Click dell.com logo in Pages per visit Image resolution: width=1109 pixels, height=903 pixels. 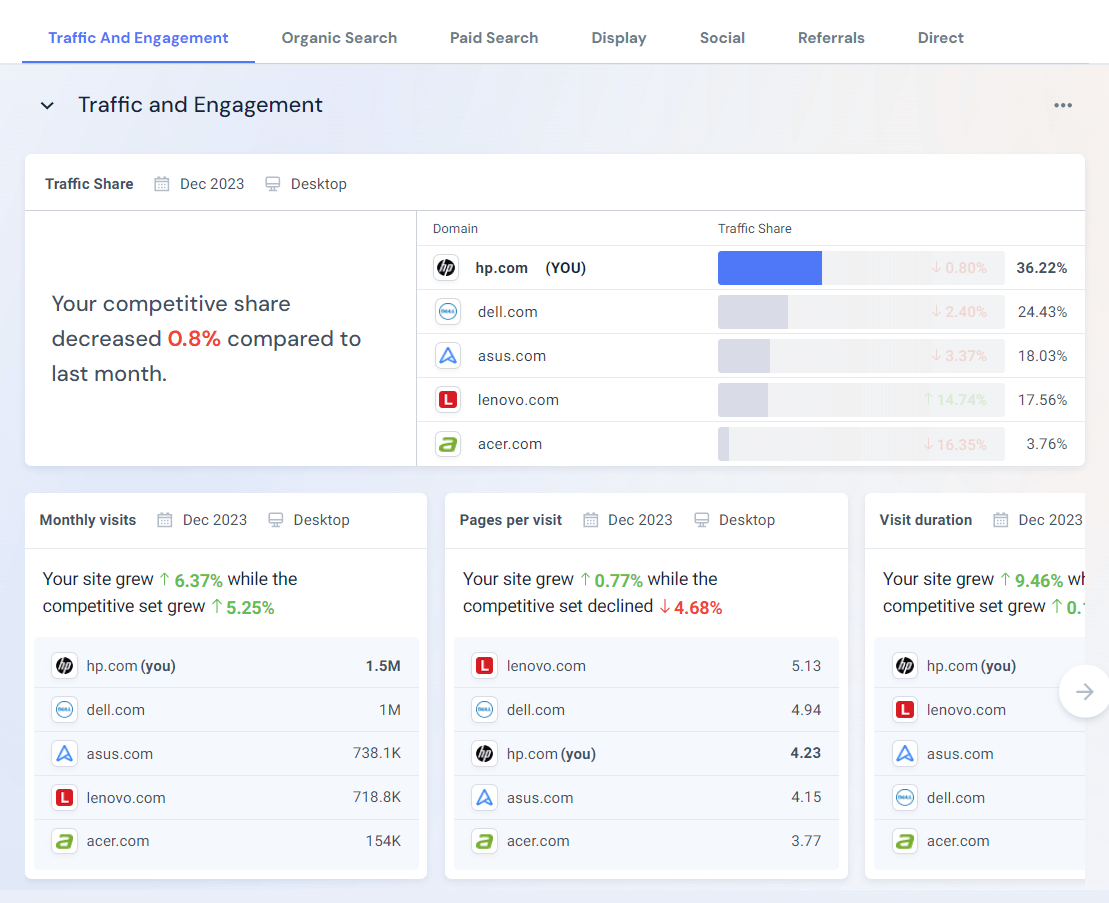point(484,710)
